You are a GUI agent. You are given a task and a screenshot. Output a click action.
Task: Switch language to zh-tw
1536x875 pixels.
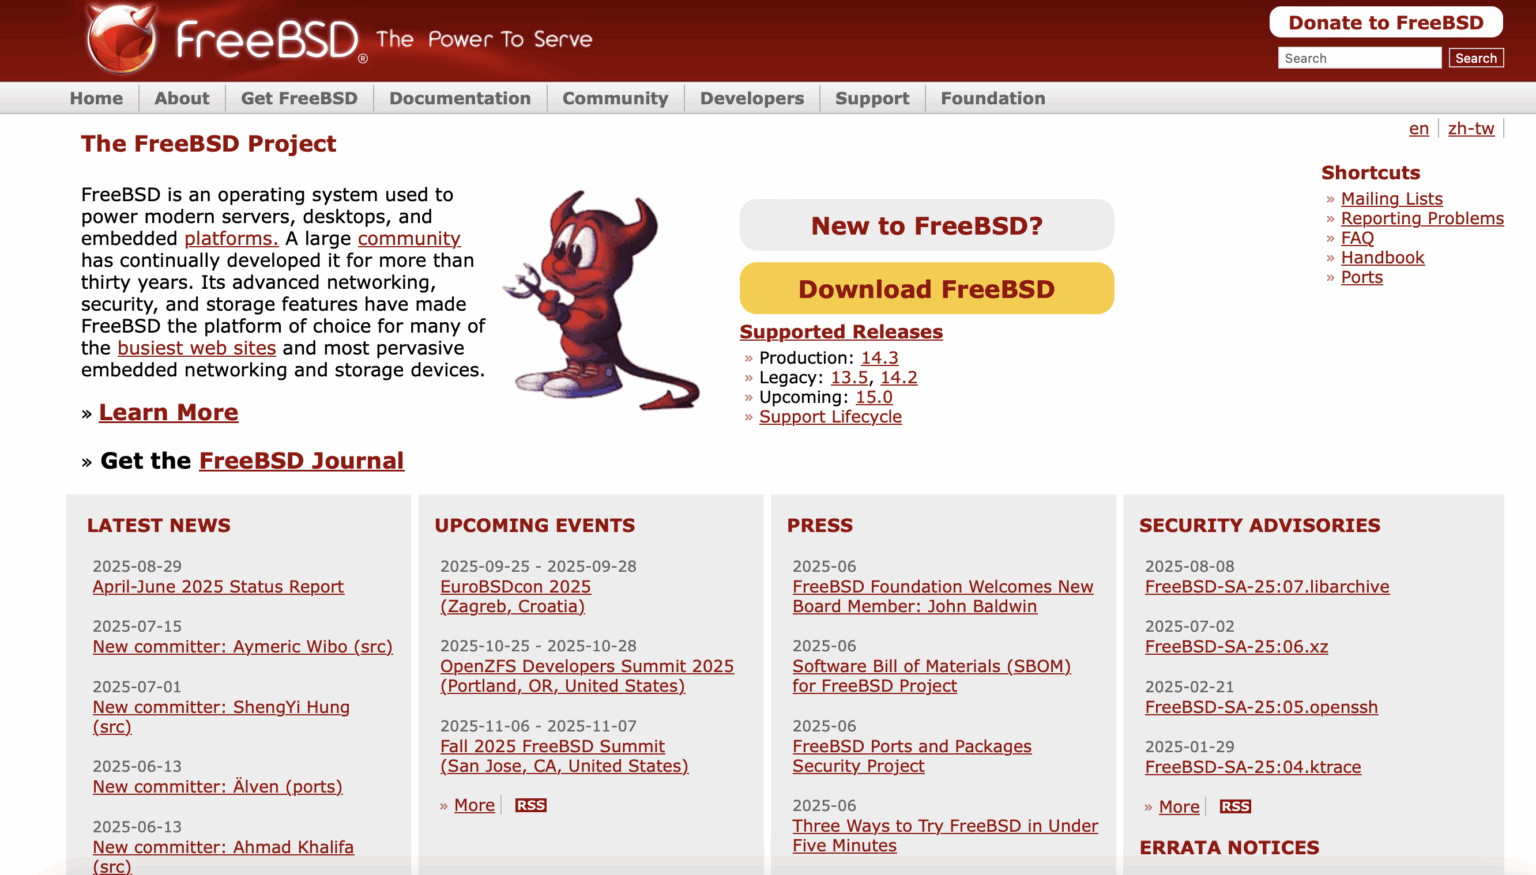[1471, 128]
